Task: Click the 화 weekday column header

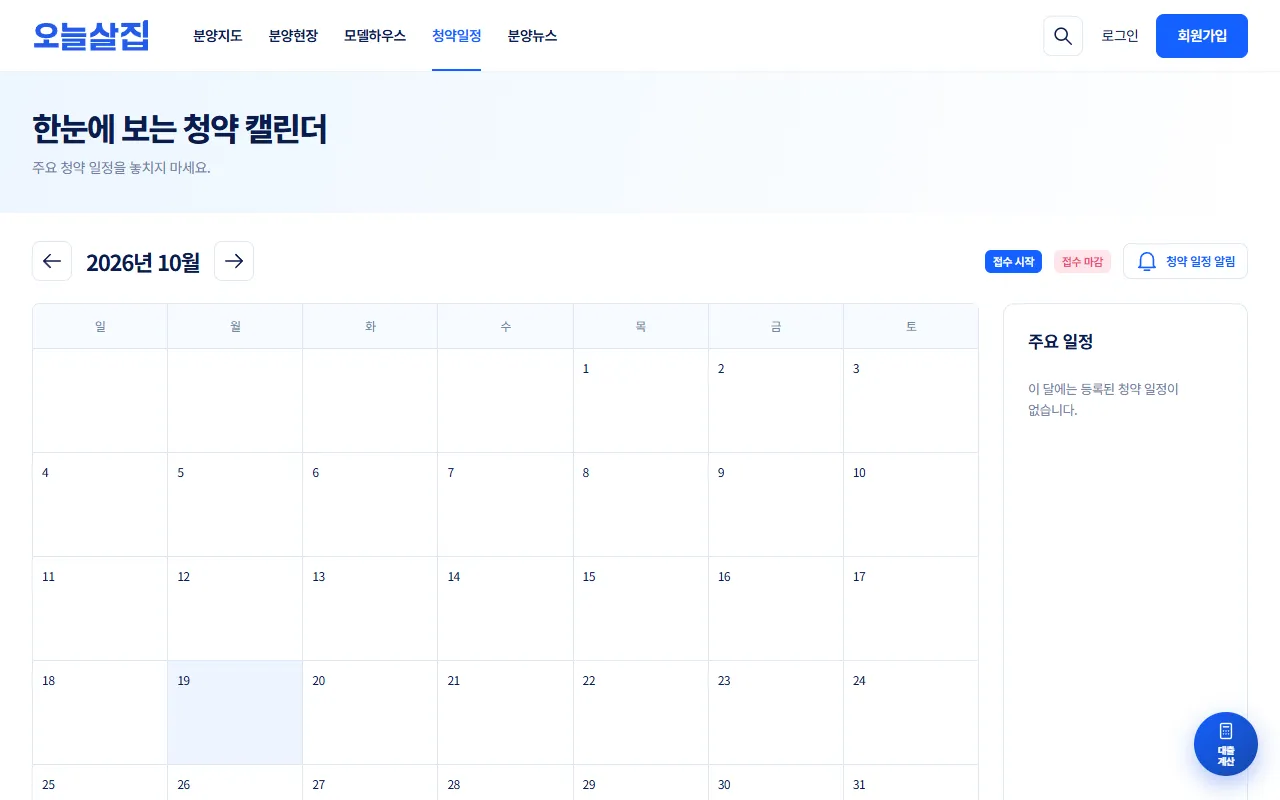Action: [370, 326]
